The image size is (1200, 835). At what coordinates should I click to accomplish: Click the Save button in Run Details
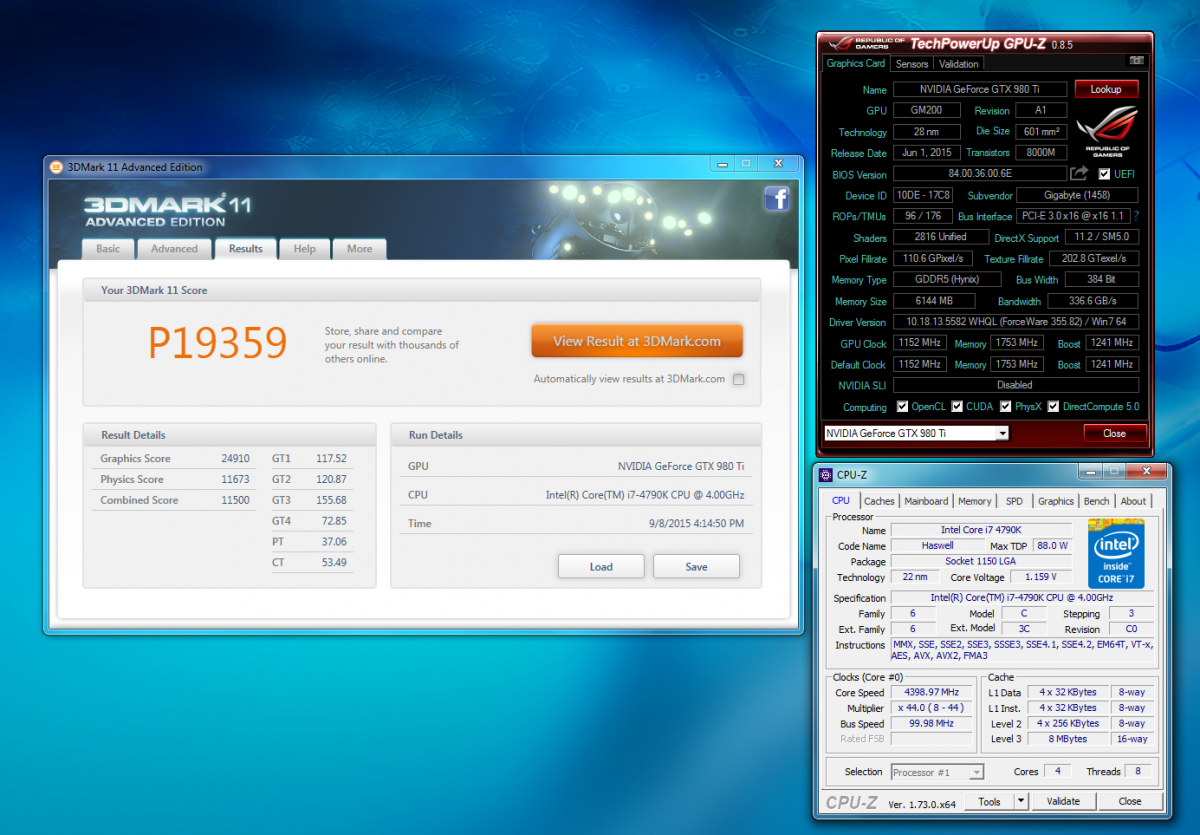(x=697, y=566)
